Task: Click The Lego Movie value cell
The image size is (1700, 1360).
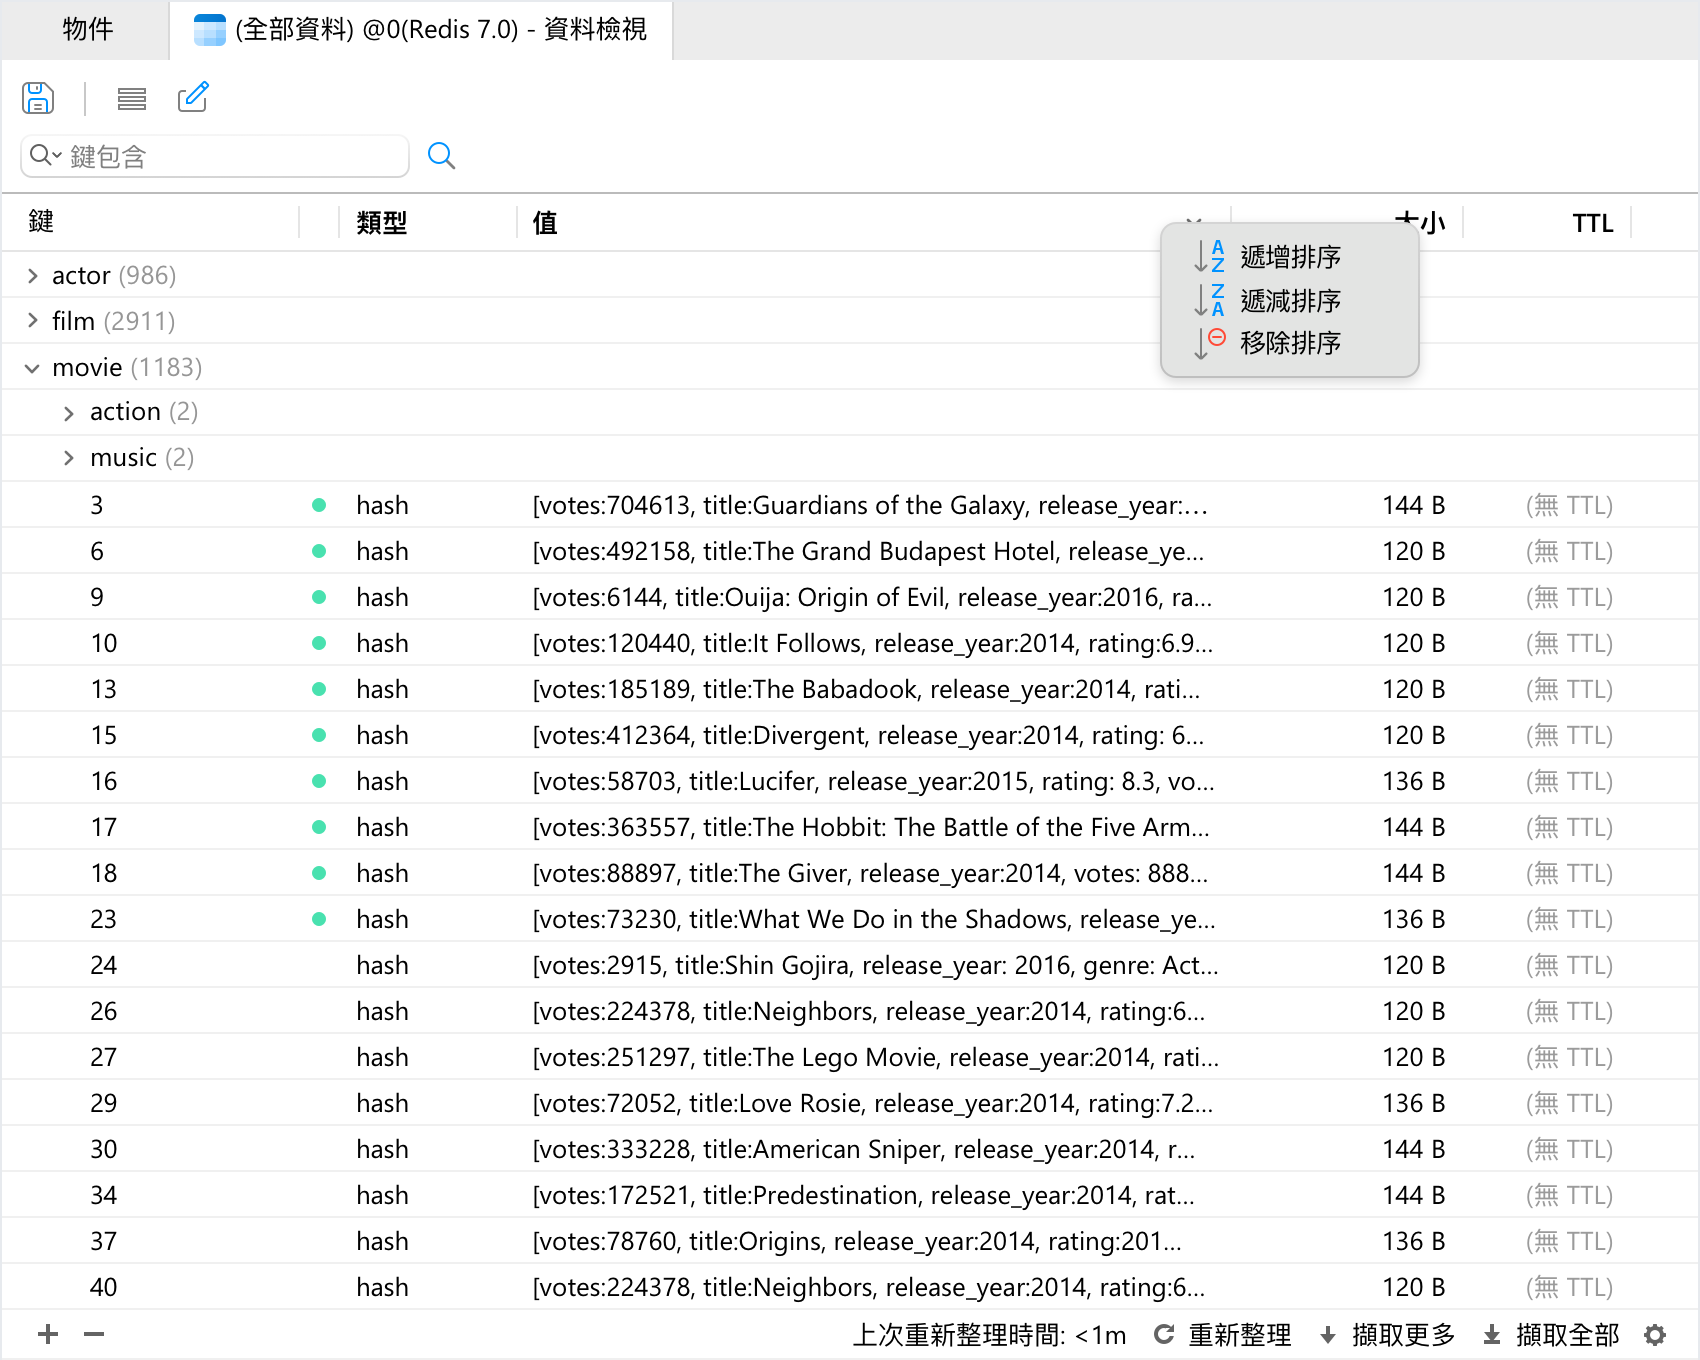Action: (x=875, y=1057)
